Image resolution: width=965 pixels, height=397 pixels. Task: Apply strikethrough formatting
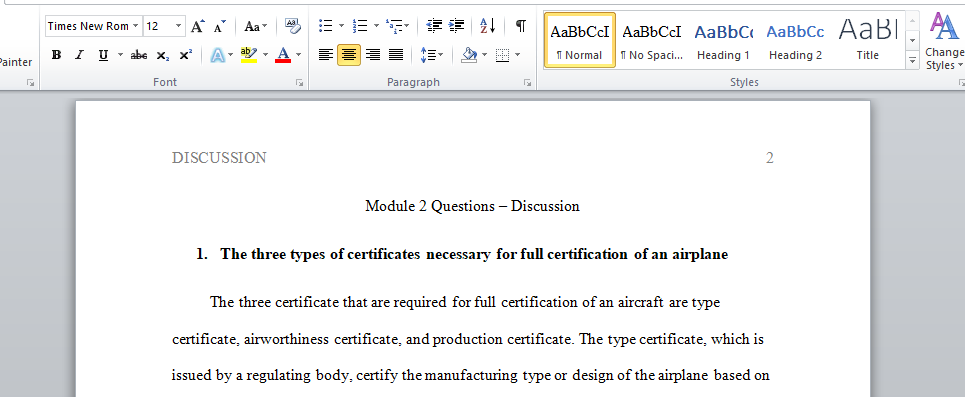pos(138,55)
